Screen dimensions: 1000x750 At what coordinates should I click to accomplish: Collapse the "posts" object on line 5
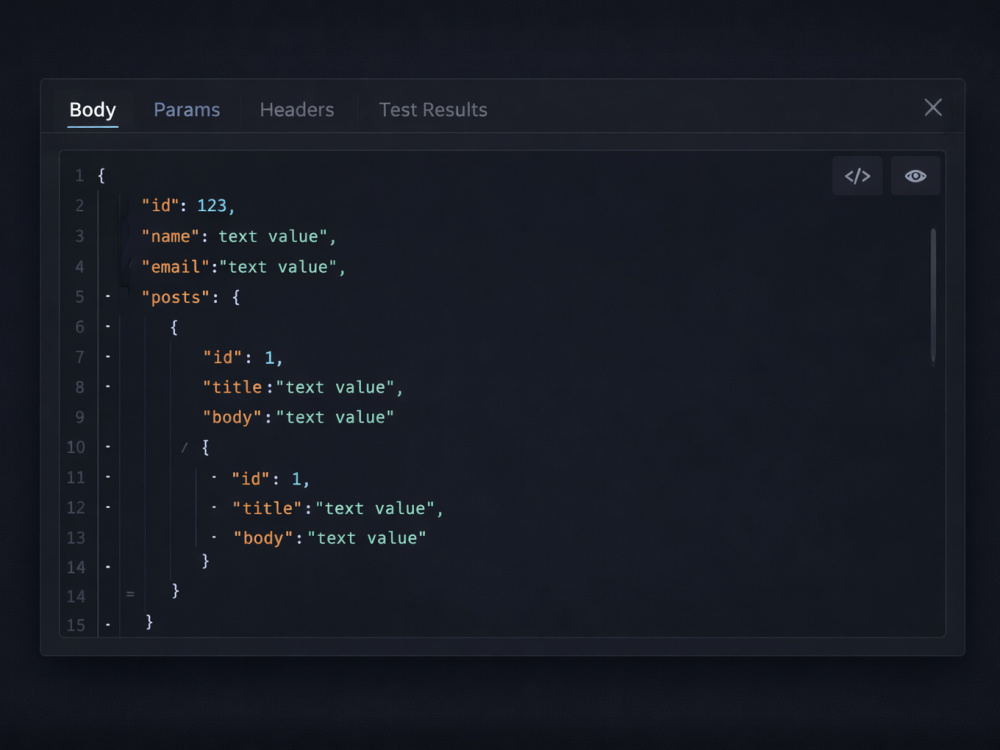pyautogui.click(x=108, y=297)
